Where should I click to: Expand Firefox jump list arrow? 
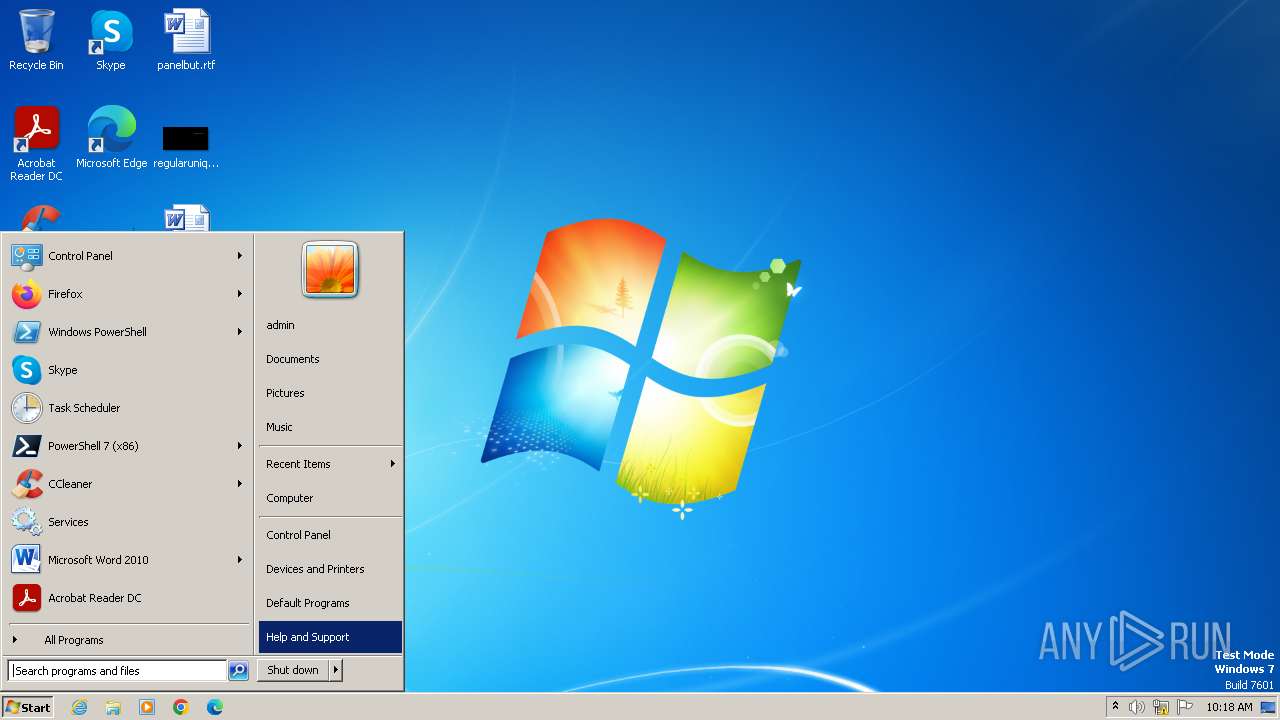(x=240, y=294)
